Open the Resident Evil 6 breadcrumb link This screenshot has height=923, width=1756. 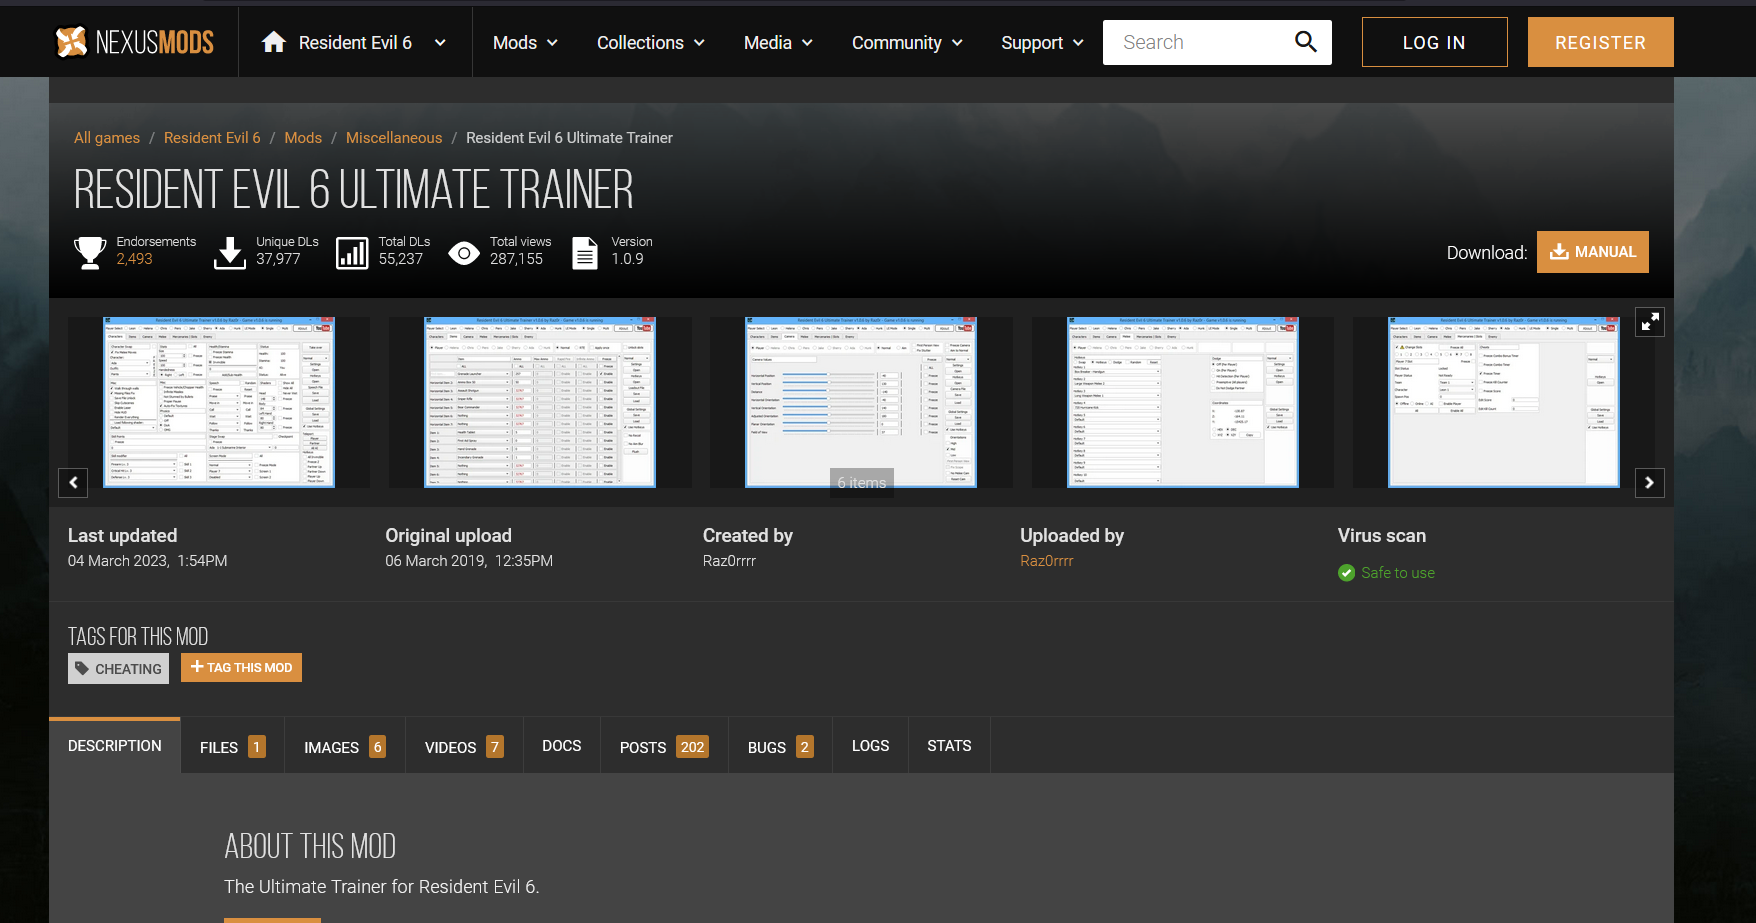click(x=212, y=138)
